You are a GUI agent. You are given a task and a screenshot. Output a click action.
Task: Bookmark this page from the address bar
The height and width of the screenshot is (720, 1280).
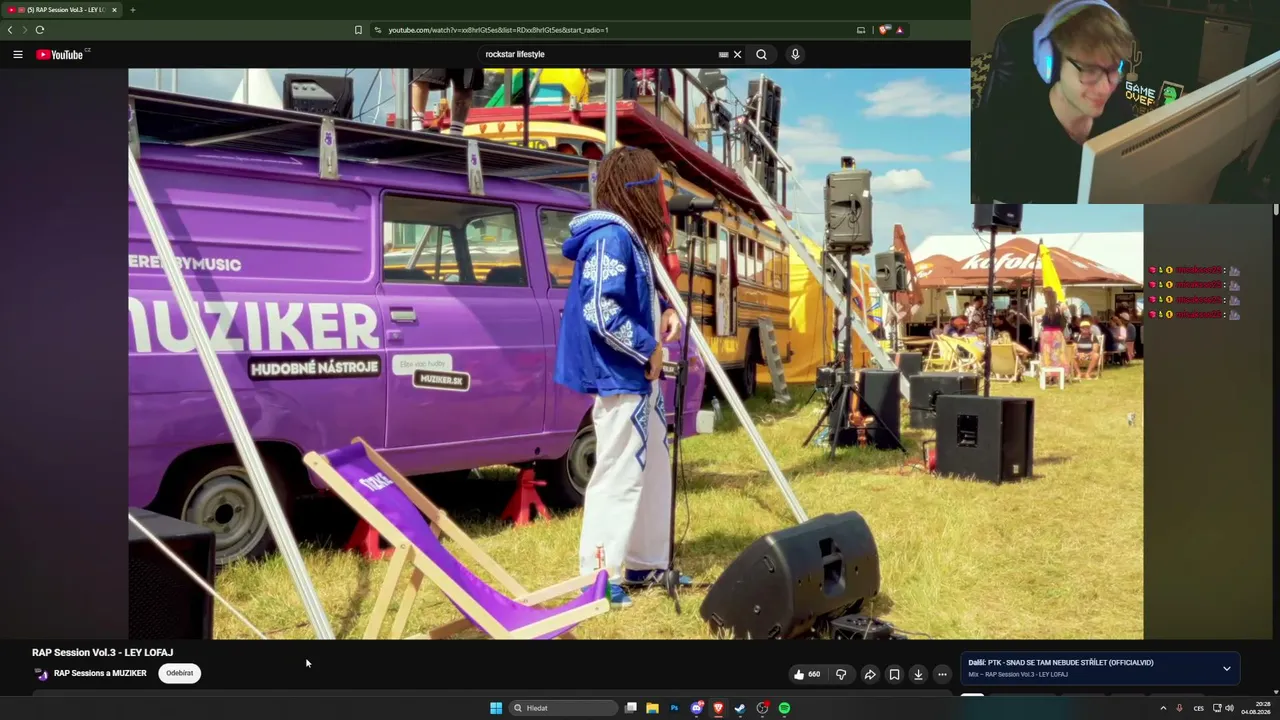[x=358, y=30]
